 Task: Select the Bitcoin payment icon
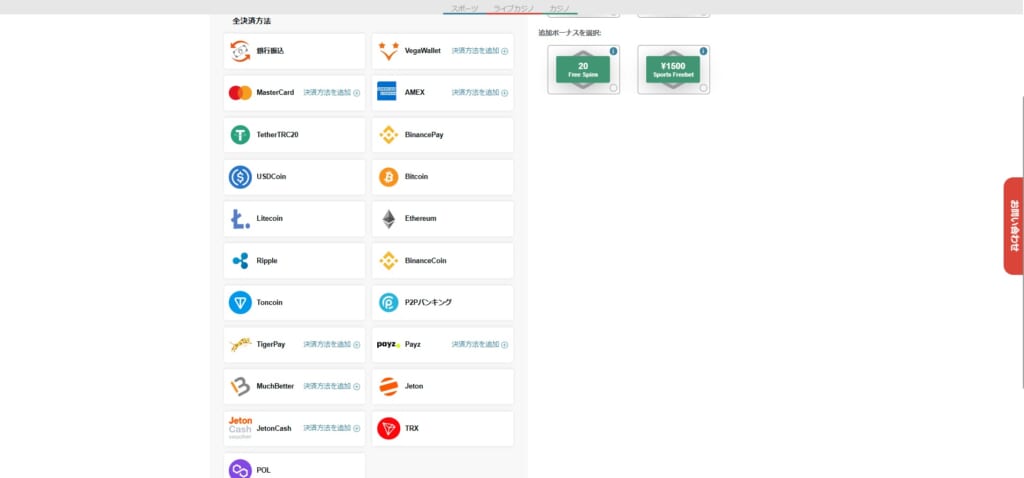pos(388,177)
